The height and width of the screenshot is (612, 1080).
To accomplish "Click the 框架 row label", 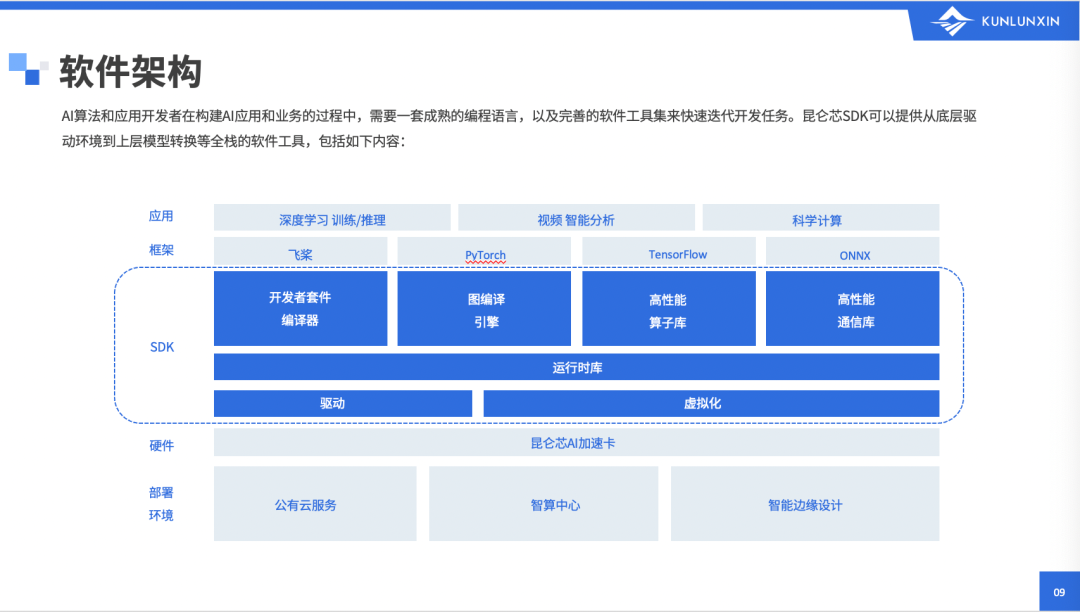I will pyautogui.click(x=161, y=250).
